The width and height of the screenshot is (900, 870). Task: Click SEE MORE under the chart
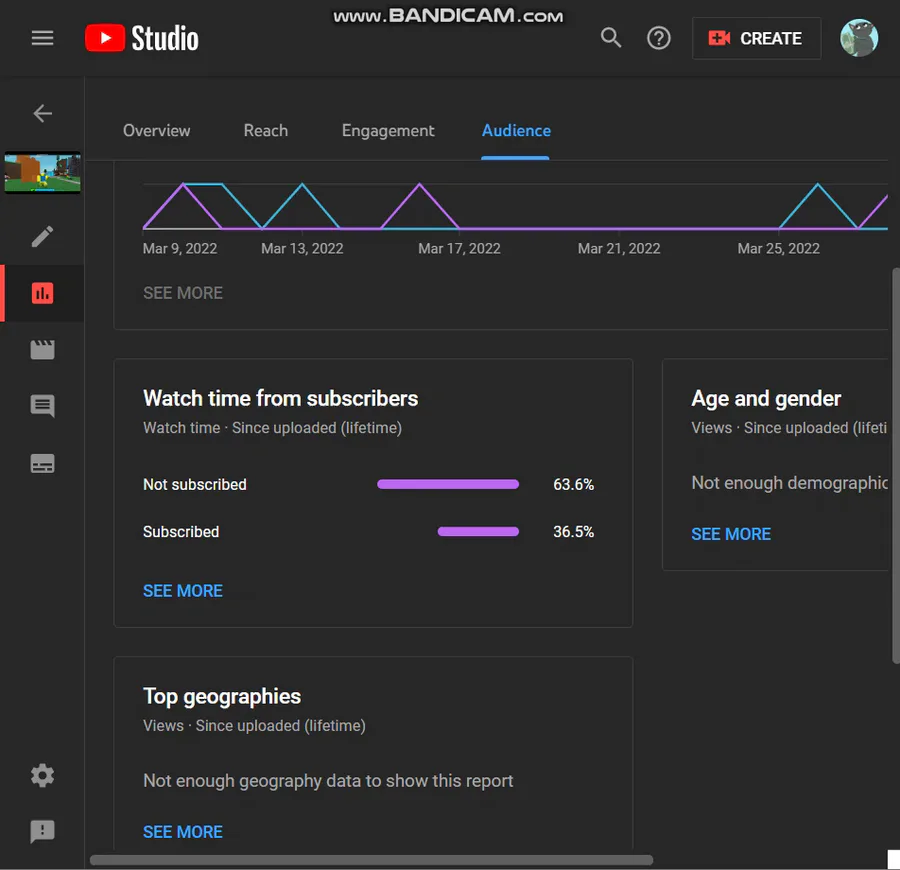tap(183, 293)
